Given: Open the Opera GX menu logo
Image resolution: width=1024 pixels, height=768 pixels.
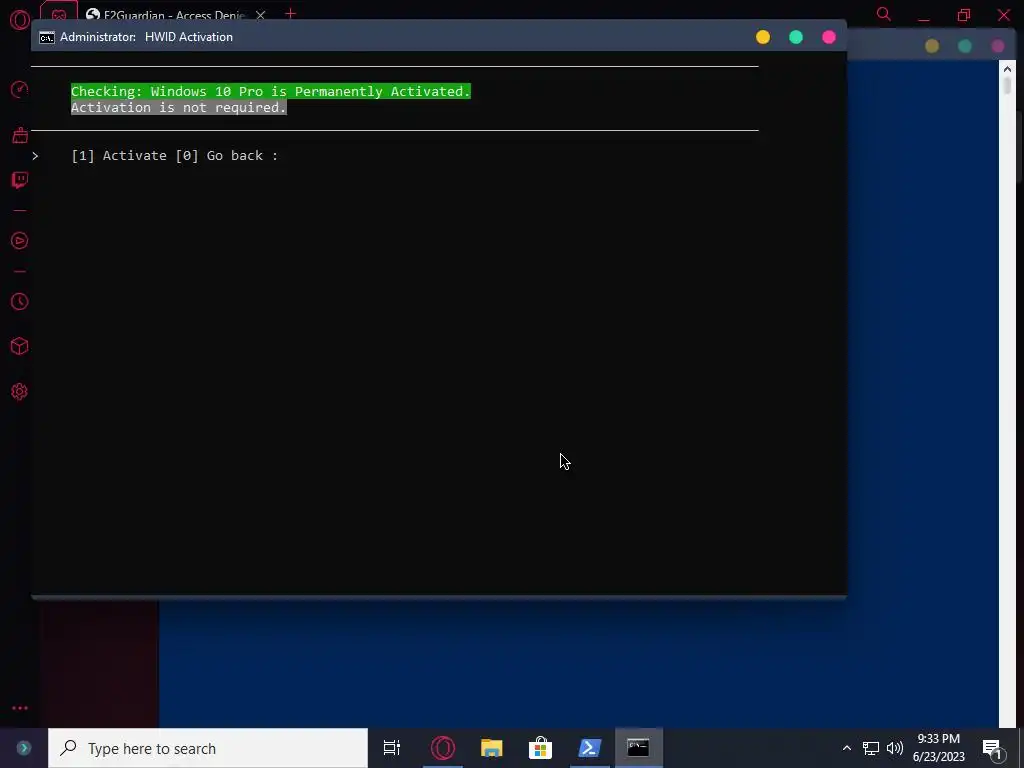Looking at the screenshot, I should point(20,20).
